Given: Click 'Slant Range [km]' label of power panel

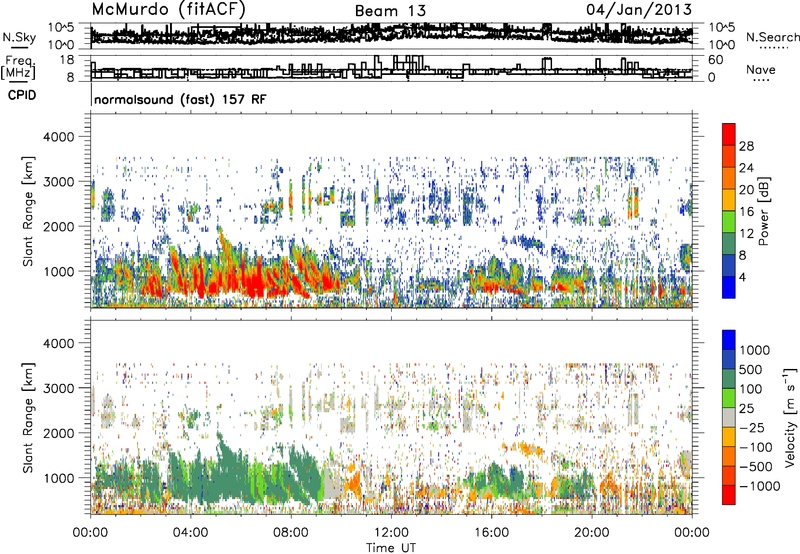Looking at the screenshot, I should tap(28, 211).
